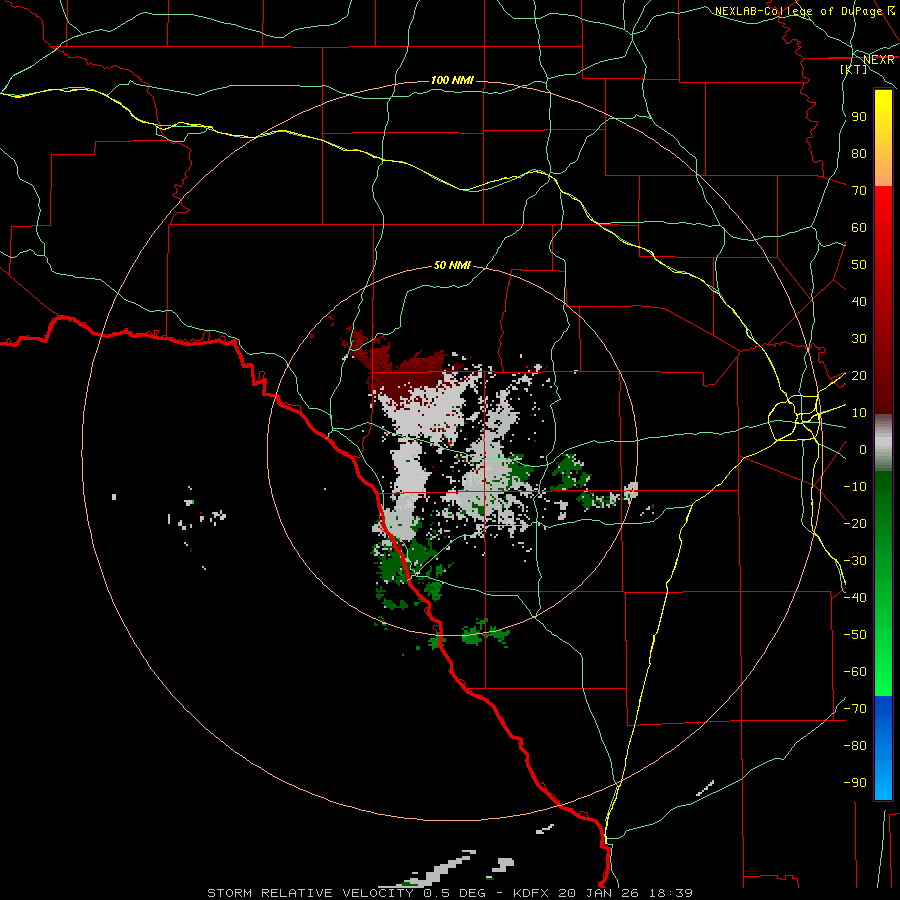Screen dimensions: 900x900
Task: Click the positive "50" scale value
Action: tap(859, 265)
